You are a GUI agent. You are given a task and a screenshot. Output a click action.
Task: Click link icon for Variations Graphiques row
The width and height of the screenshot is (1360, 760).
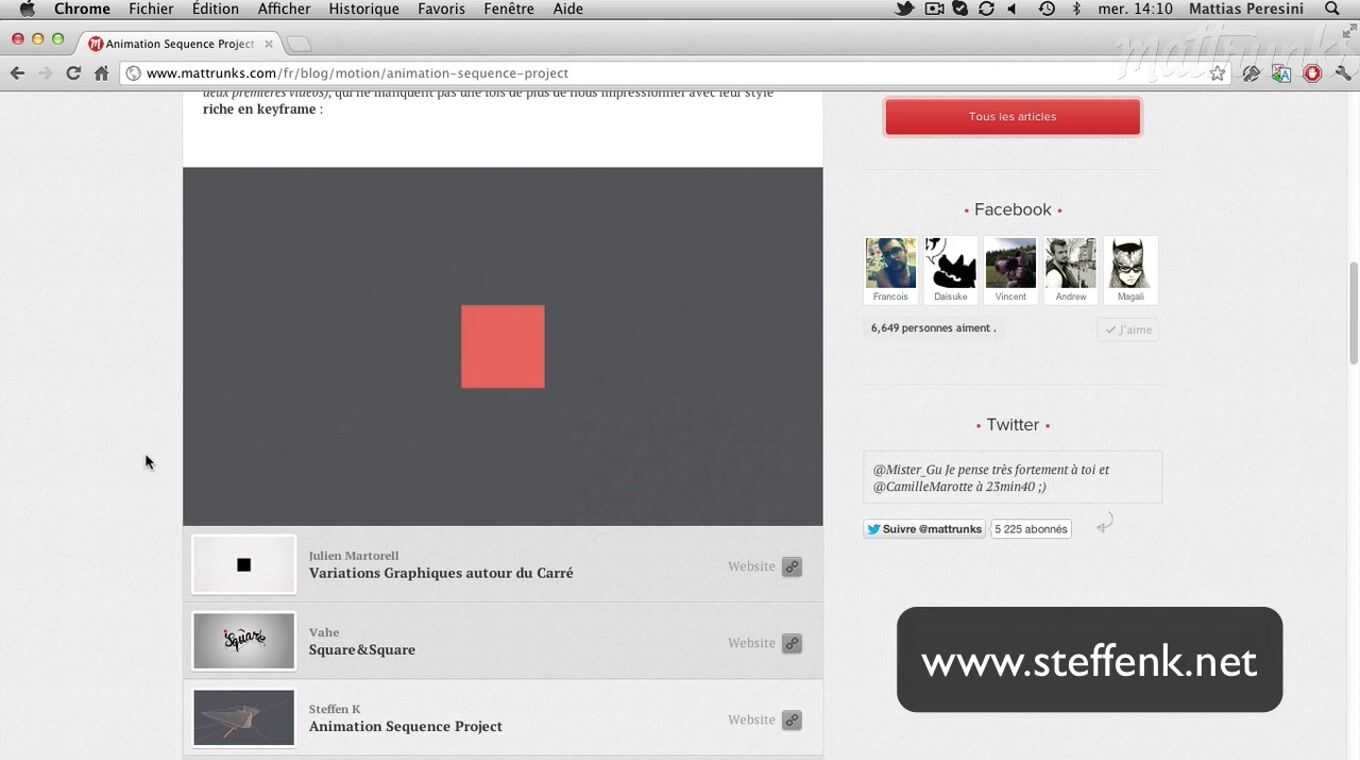[792, 567]
